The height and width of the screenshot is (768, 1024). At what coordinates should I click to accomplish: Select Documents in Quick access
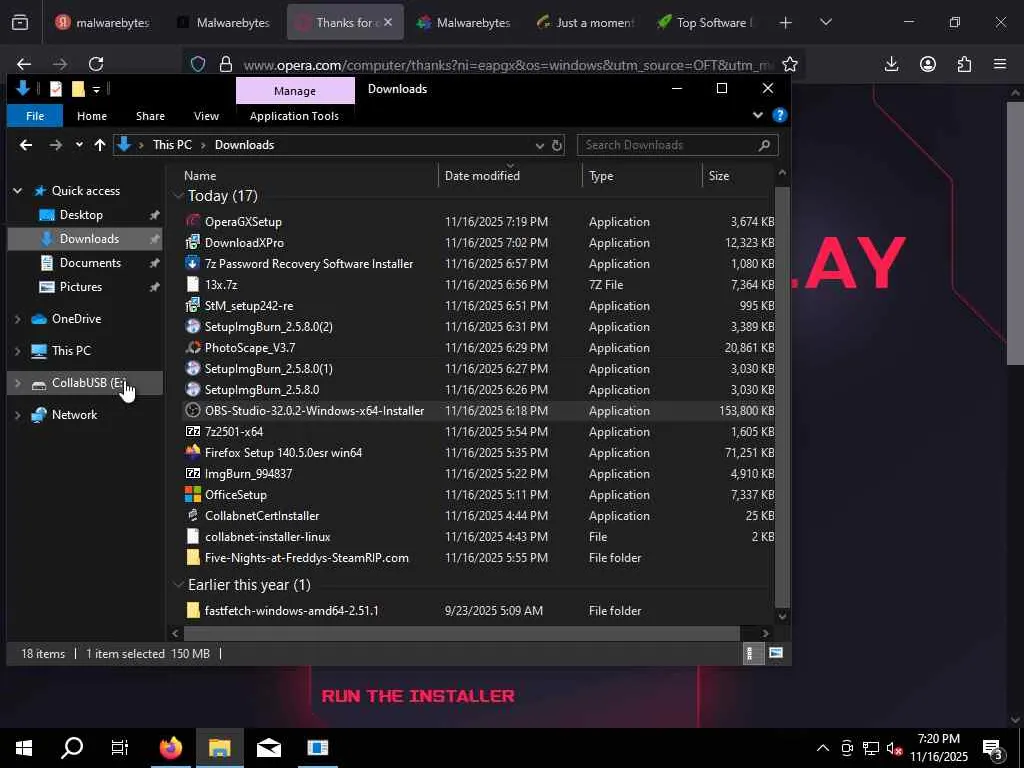pyautogui.click(x=90, y=263)
